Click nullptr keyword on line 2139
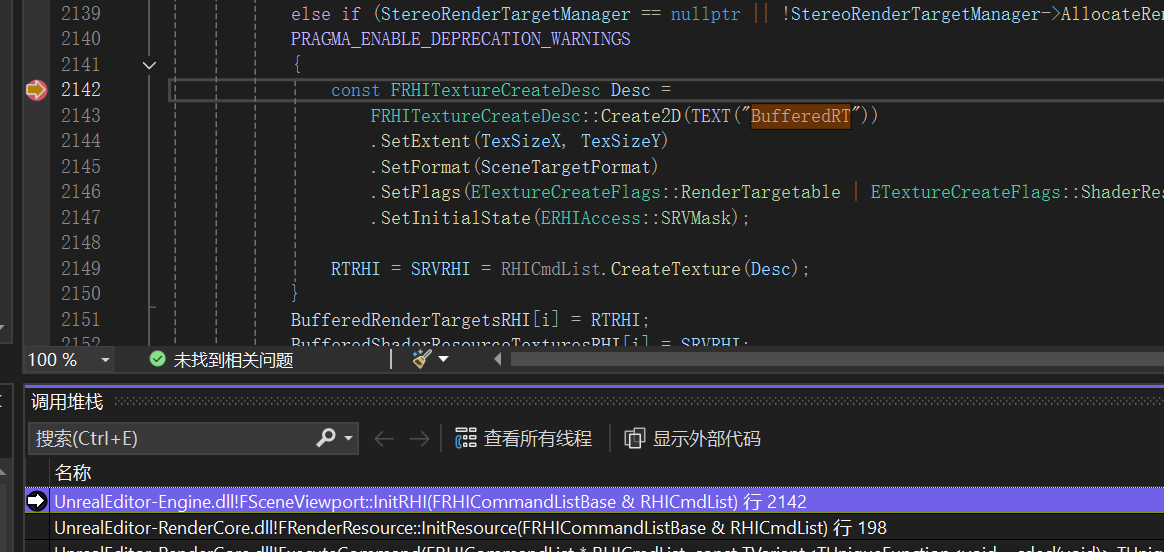This screenshot has height=552, width=1164. (705, 13)
